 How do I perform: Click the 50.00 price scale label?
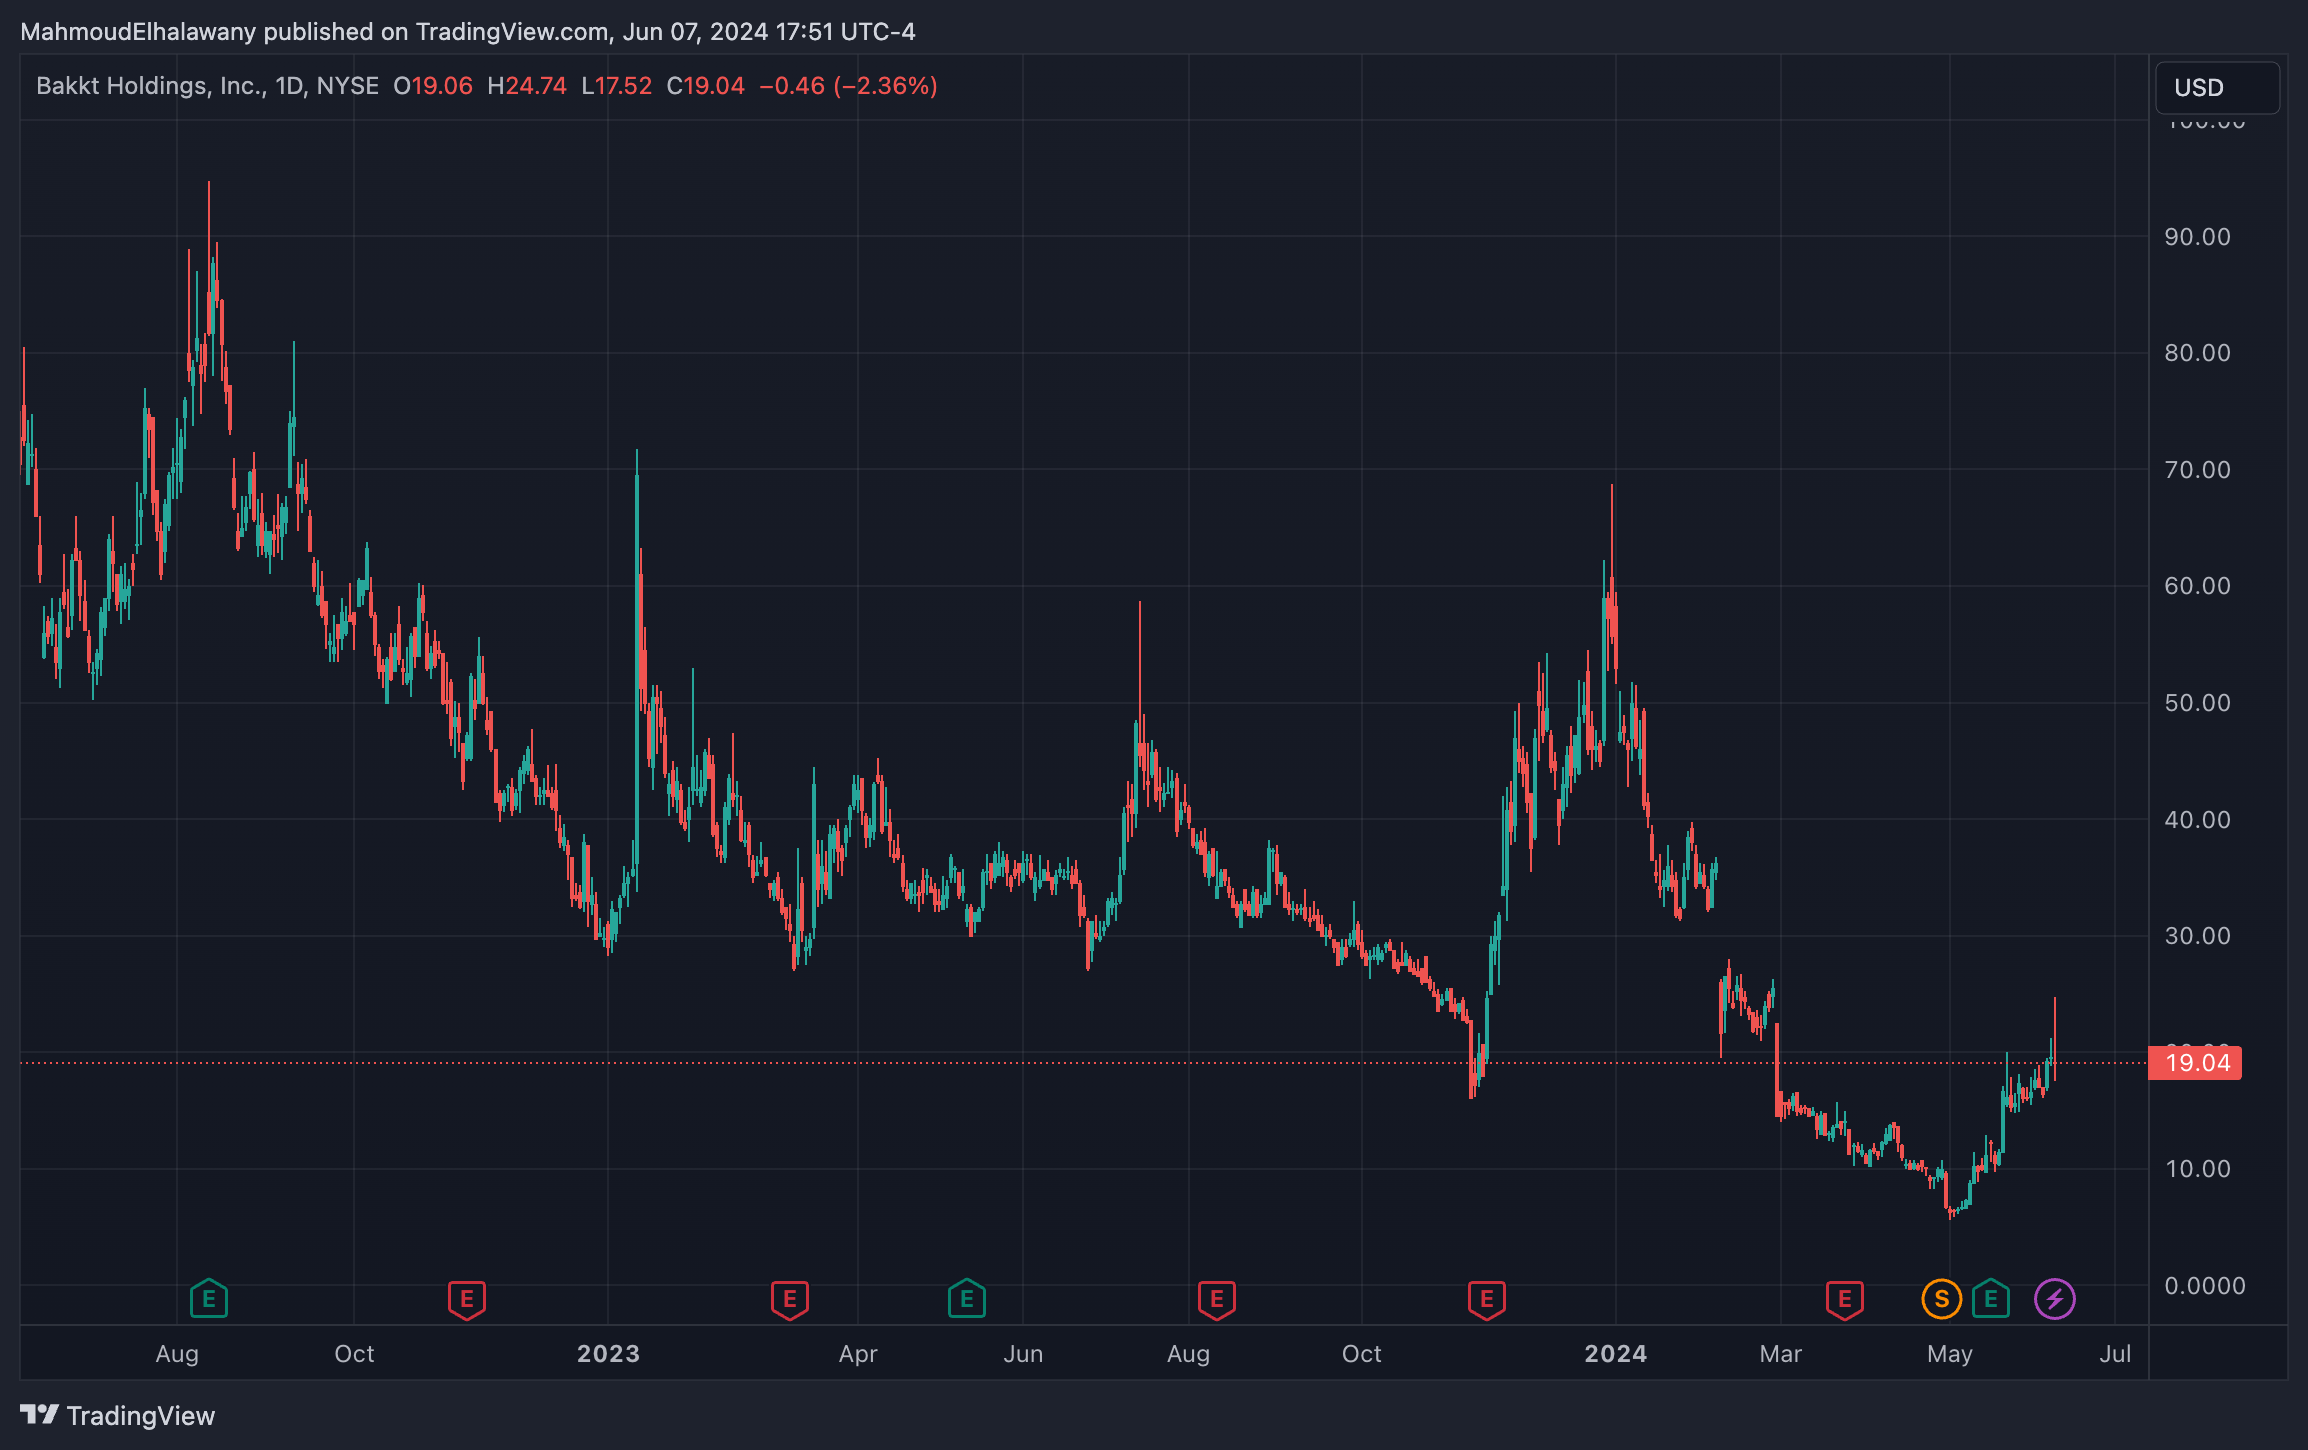[2196, 703]
